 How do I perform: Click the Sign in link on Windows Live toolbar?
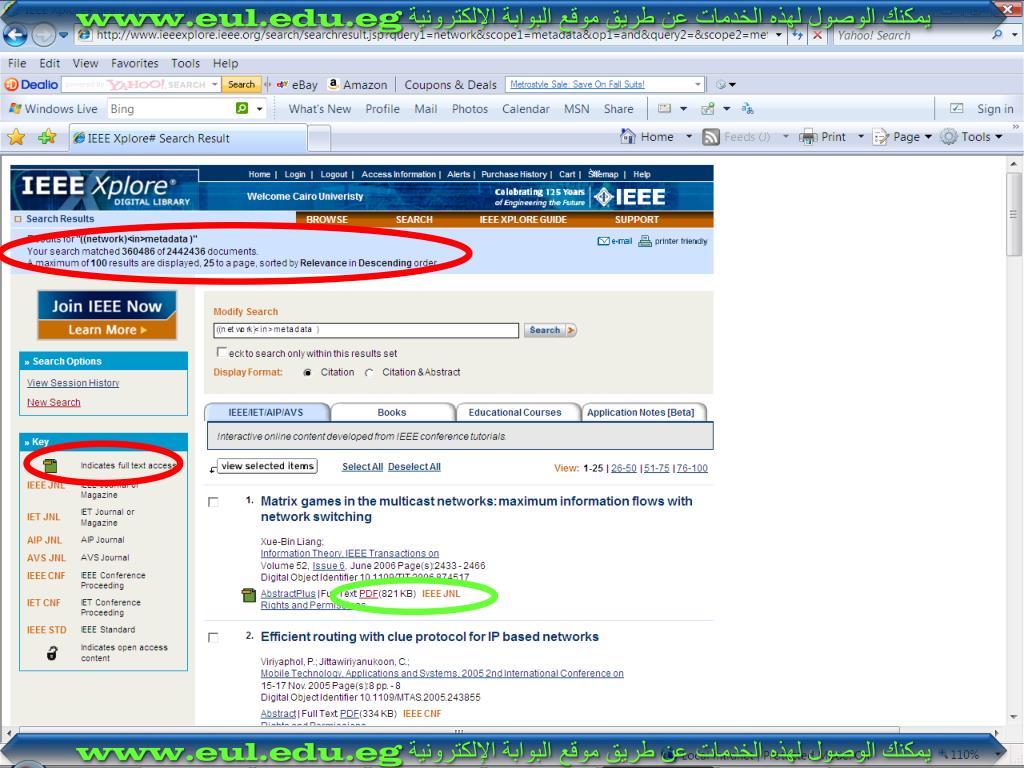(x=995, y=108)
